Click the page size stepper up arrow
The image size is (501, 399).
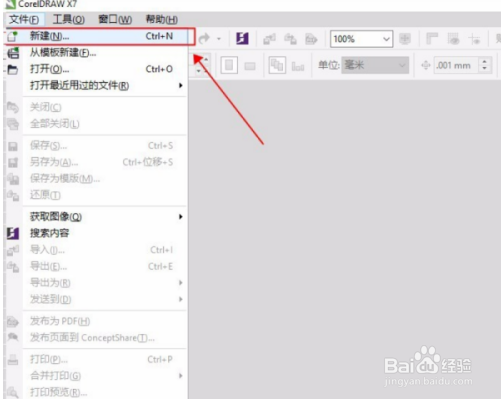point(206,59)
